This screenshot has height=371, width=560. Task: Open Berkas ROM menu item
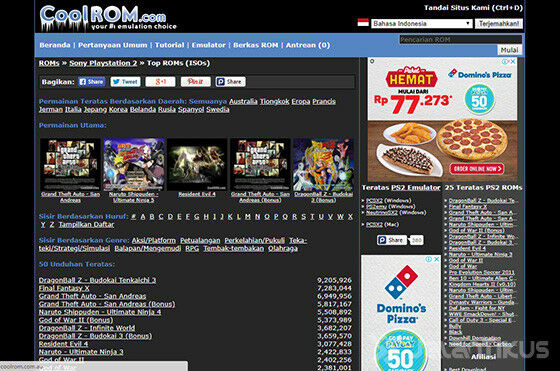[x=256, y=45]
